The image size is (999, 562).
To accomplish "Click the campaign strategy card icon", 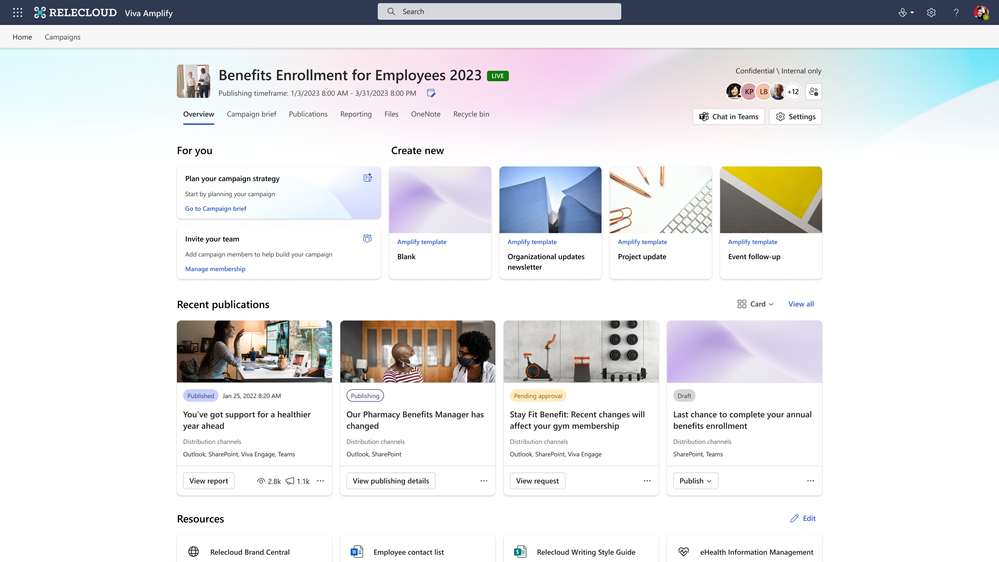I will tap(368, 178).
